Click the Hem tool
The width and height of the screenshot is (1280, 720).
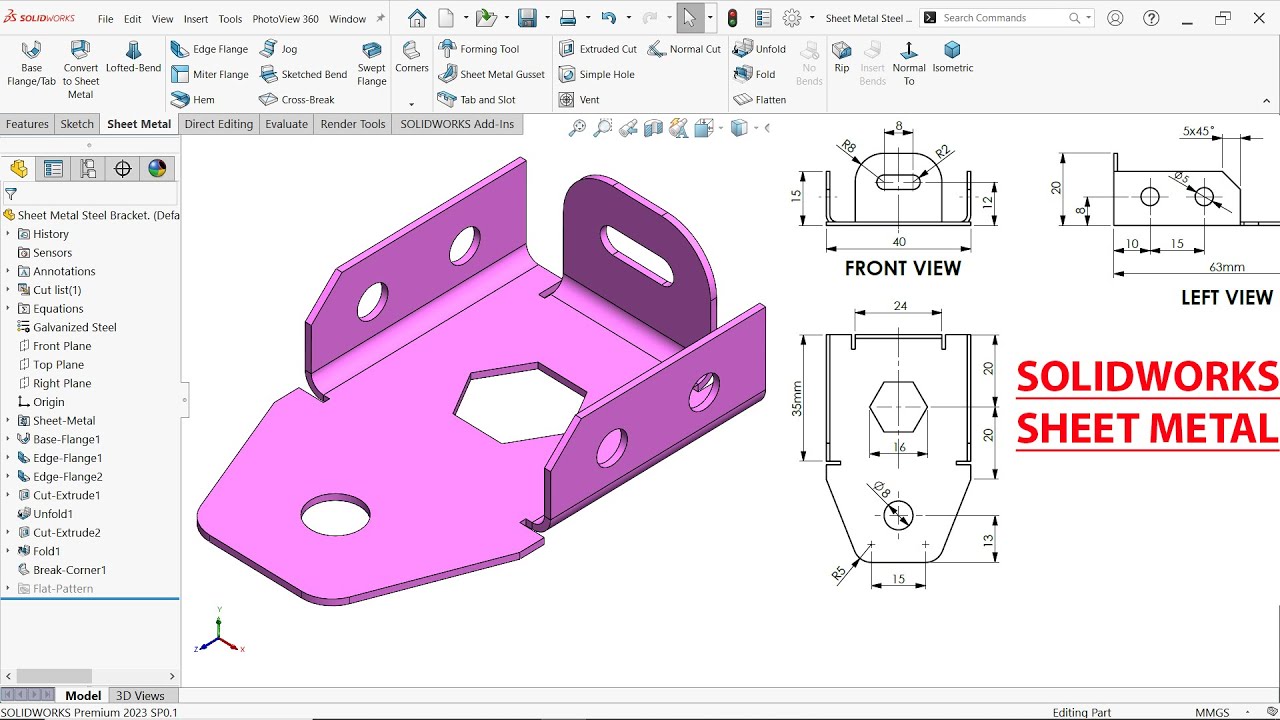193,100
